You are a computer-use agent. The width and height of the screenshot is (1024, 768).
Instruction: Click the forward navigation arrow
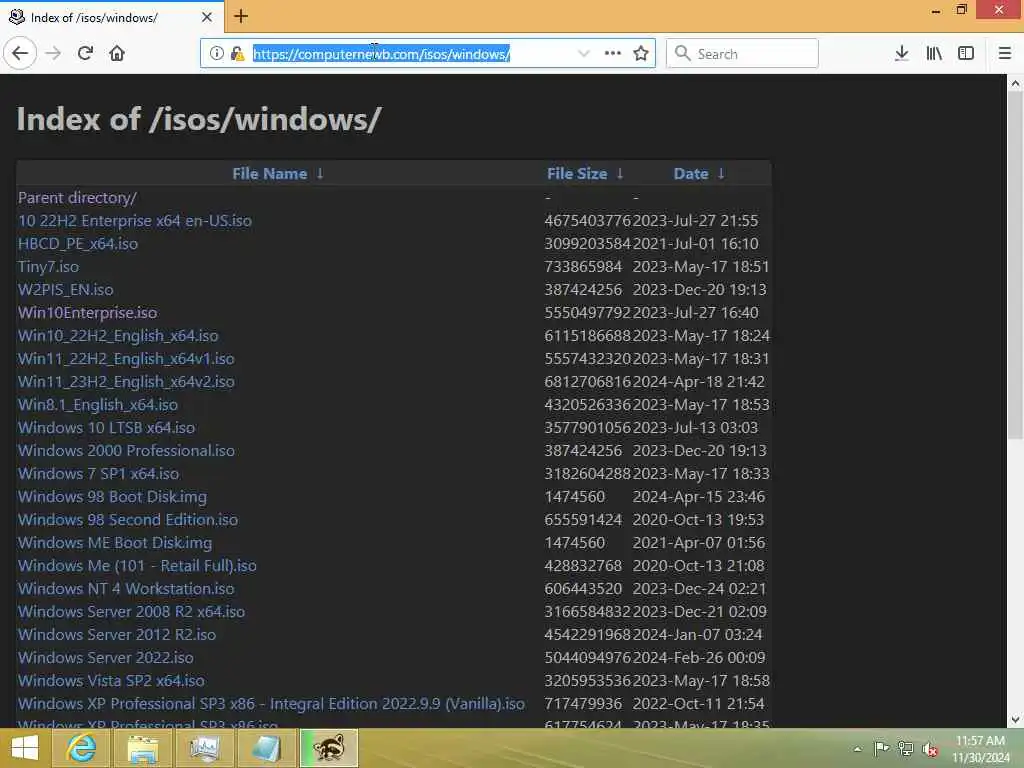pyautogui.click(x=54, y=54)
